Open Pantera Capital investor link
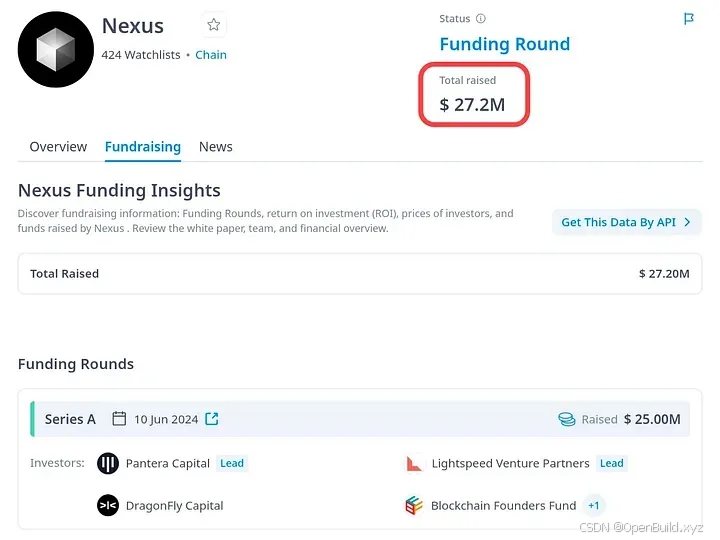The image size is (720, 540). click(168, 464)
